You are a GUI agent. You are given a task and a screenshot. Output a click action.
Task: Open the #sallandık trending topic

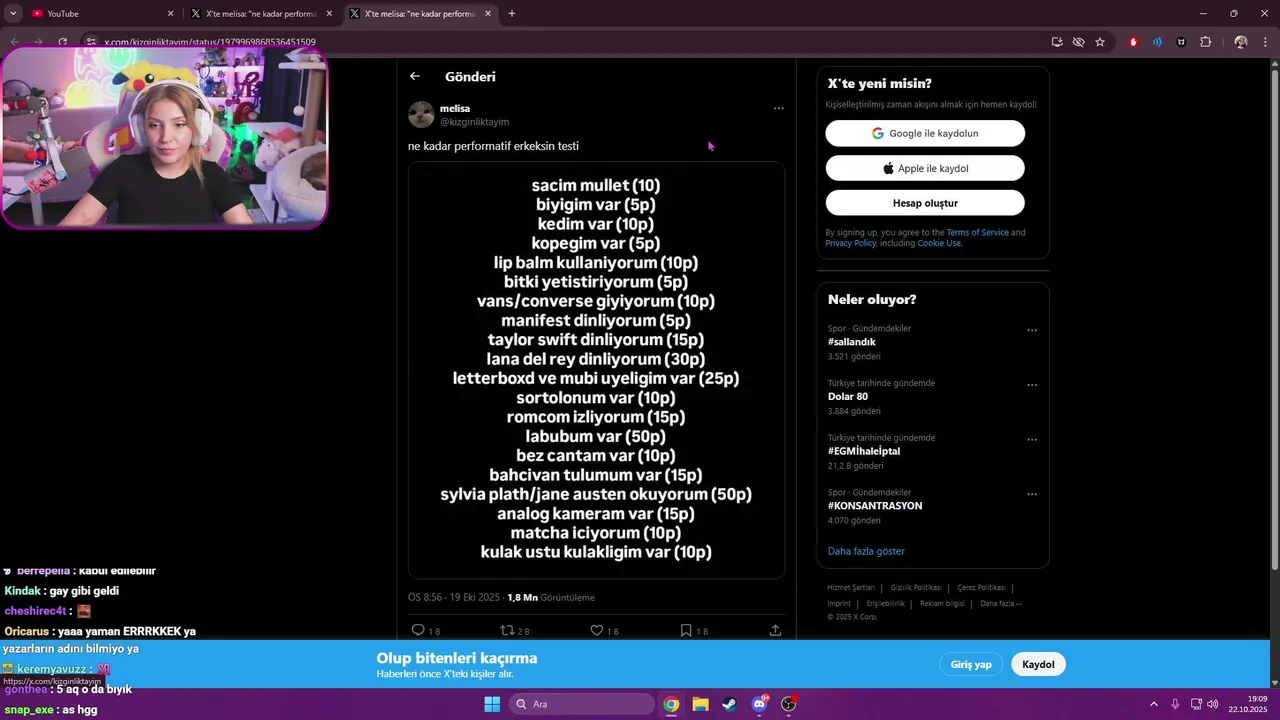(852, 342)
